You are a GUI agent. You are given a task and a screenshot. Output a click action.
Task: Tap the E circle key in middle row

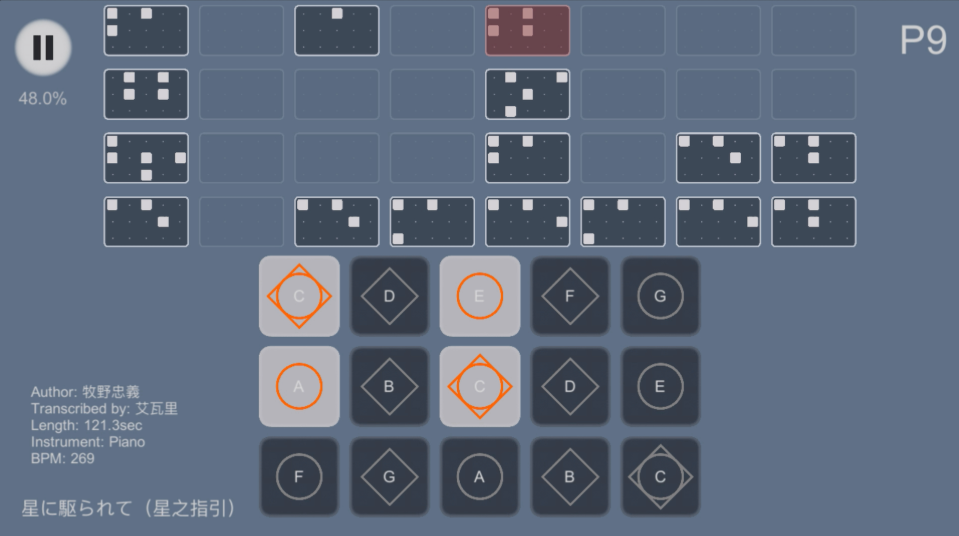(x=660, y=387)
